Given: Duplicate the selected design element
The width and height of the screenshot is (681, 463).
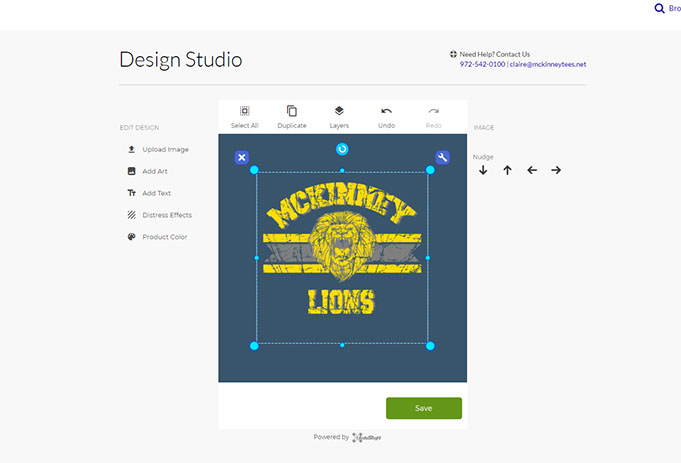Looking at the screenshot, I should tap(292, 111).
